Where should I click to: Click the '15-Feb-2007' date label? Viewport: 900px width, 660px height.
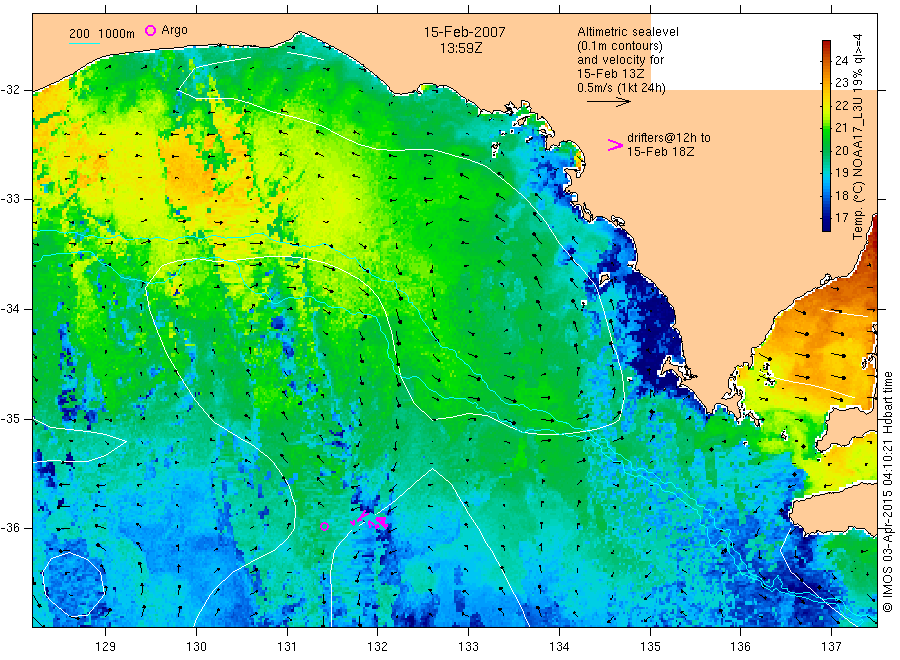point(464,32)
